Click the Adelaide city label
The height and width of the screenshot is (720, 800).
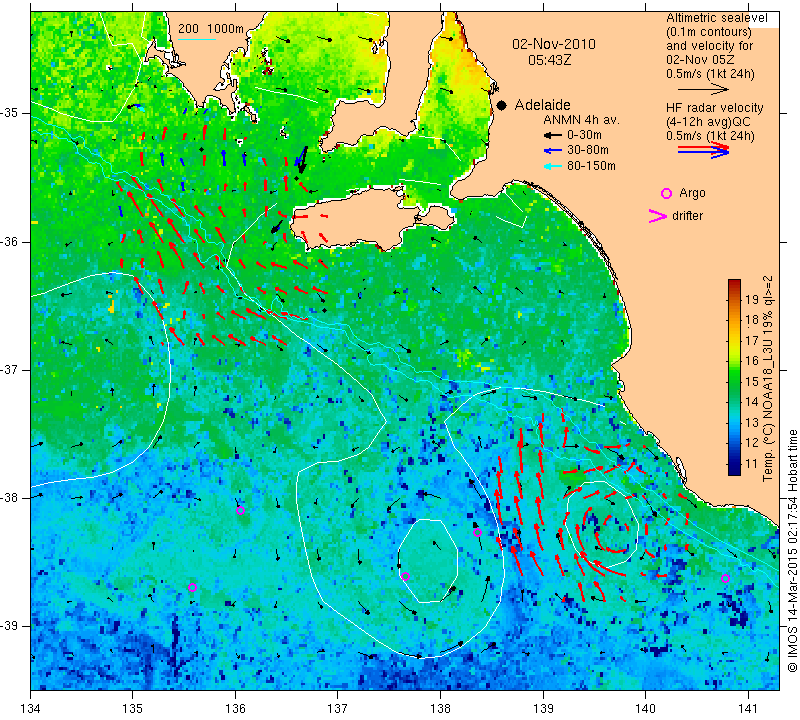point(542,105)
